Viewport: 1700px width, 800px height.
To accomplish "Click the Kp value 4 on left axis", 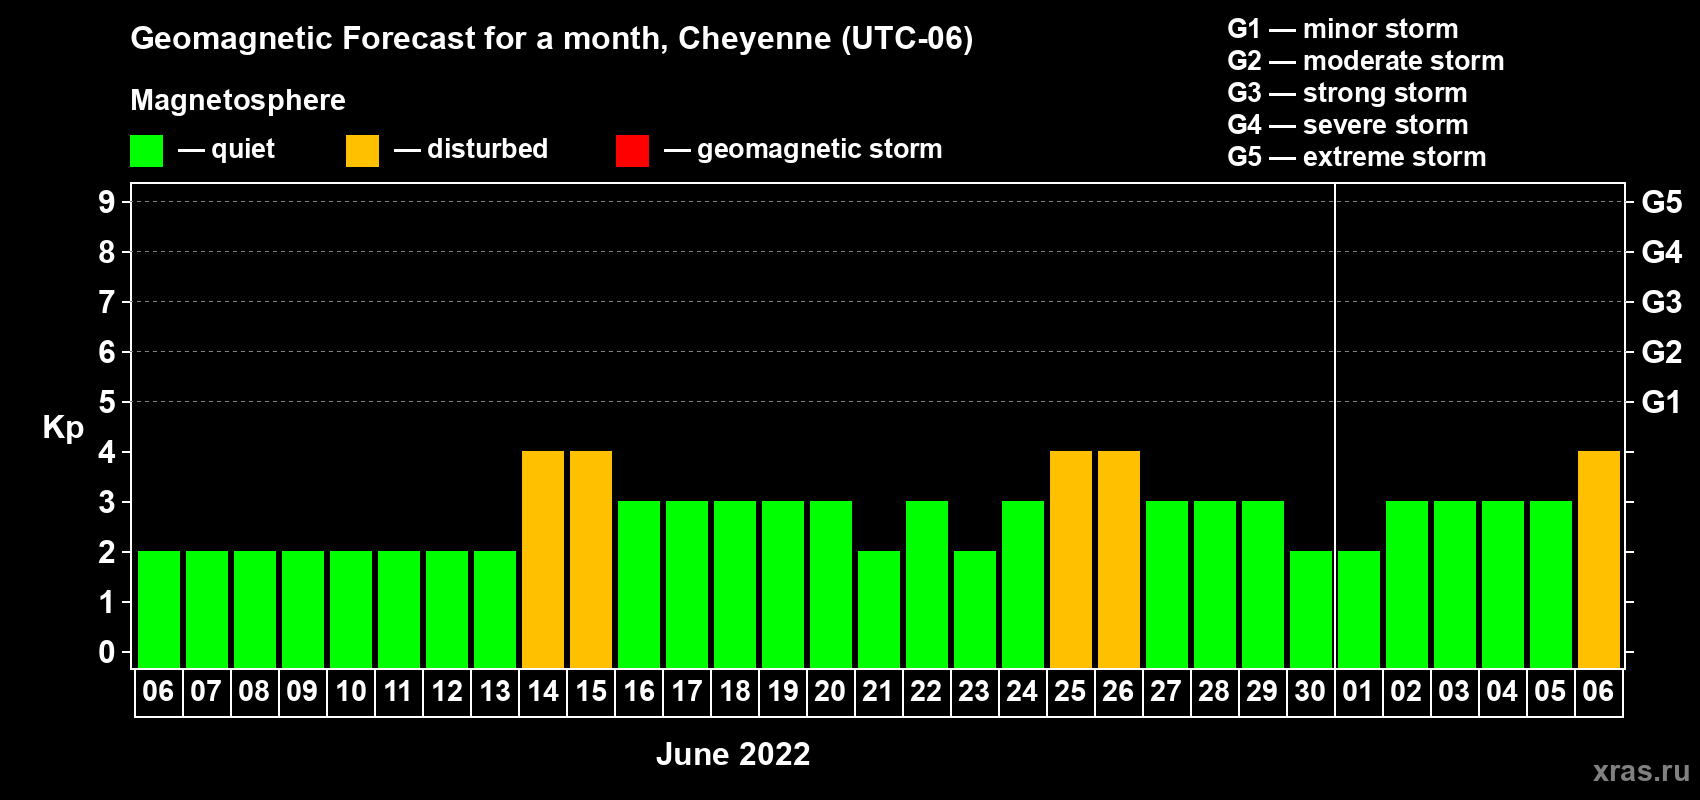I will coord(107,452).
